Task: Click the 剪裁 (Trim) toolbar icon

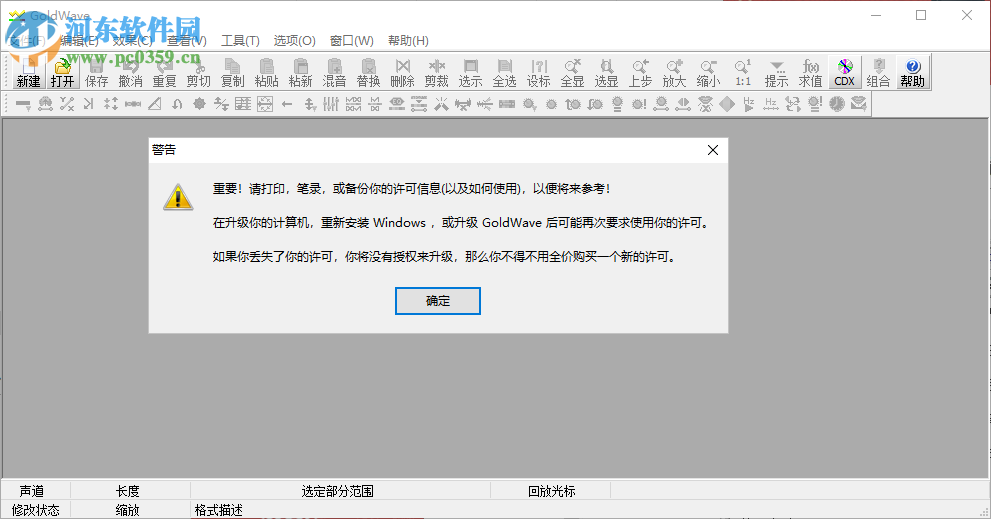Action: (437, 72)
